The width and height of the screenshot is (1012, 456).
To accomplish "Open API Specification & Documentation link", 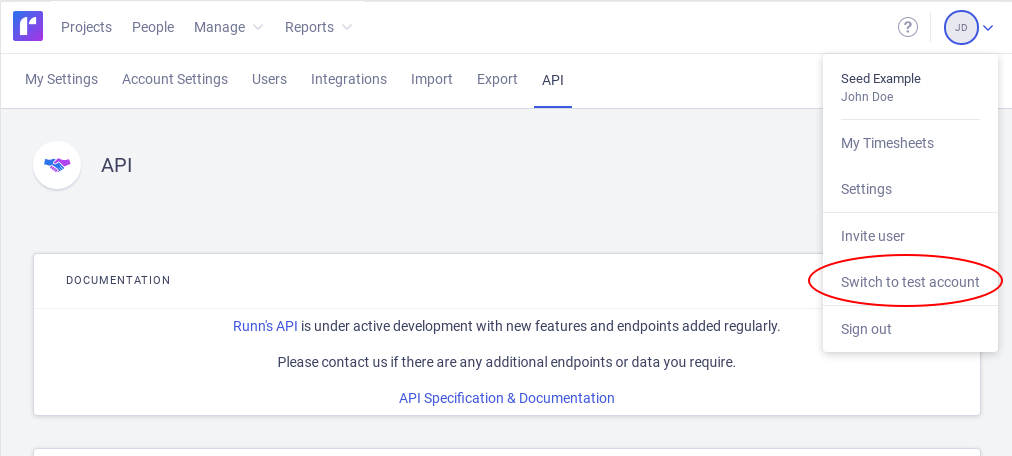I will click(507, 398).
